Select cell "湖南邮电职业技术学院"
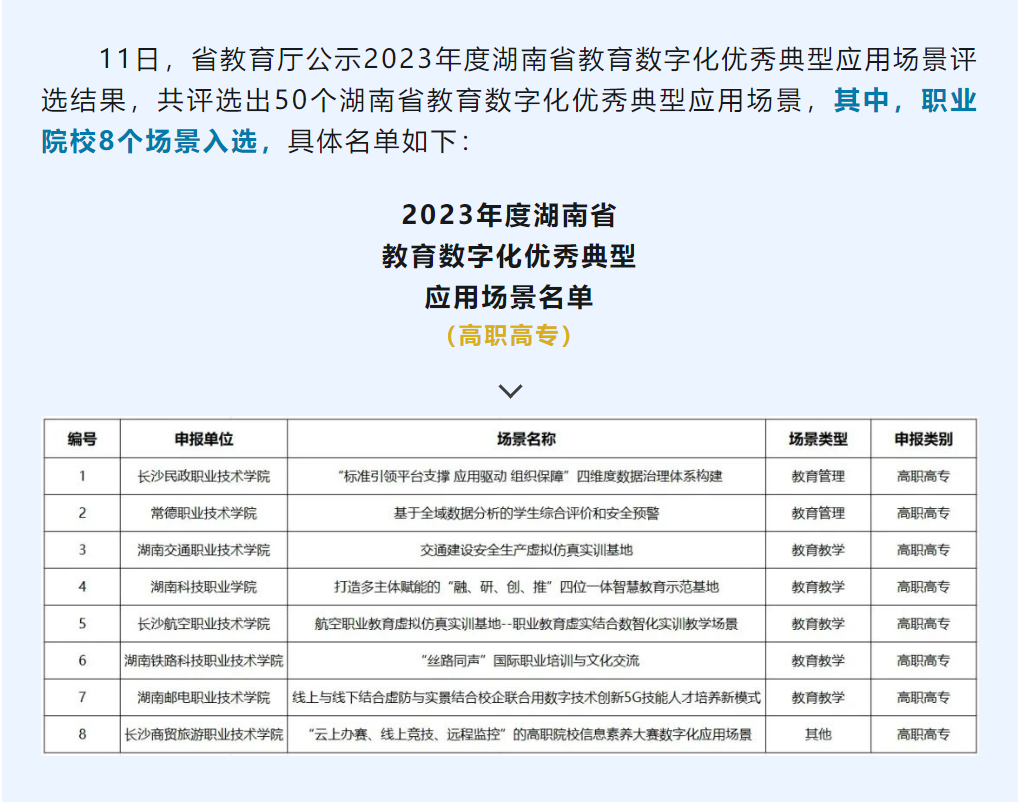Image resolution: width=1018 pixels, height=802 pixels. click(204, 697)
